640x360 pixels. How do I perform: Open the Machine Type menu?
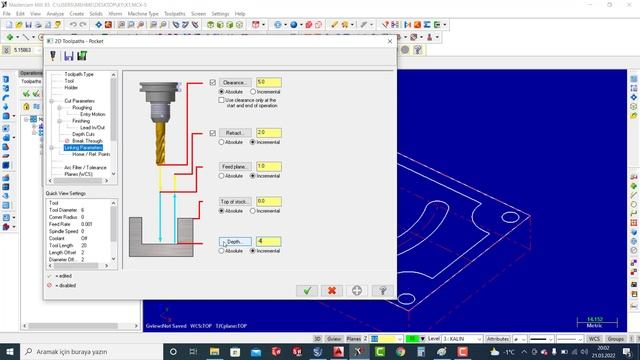click(143, 14)
